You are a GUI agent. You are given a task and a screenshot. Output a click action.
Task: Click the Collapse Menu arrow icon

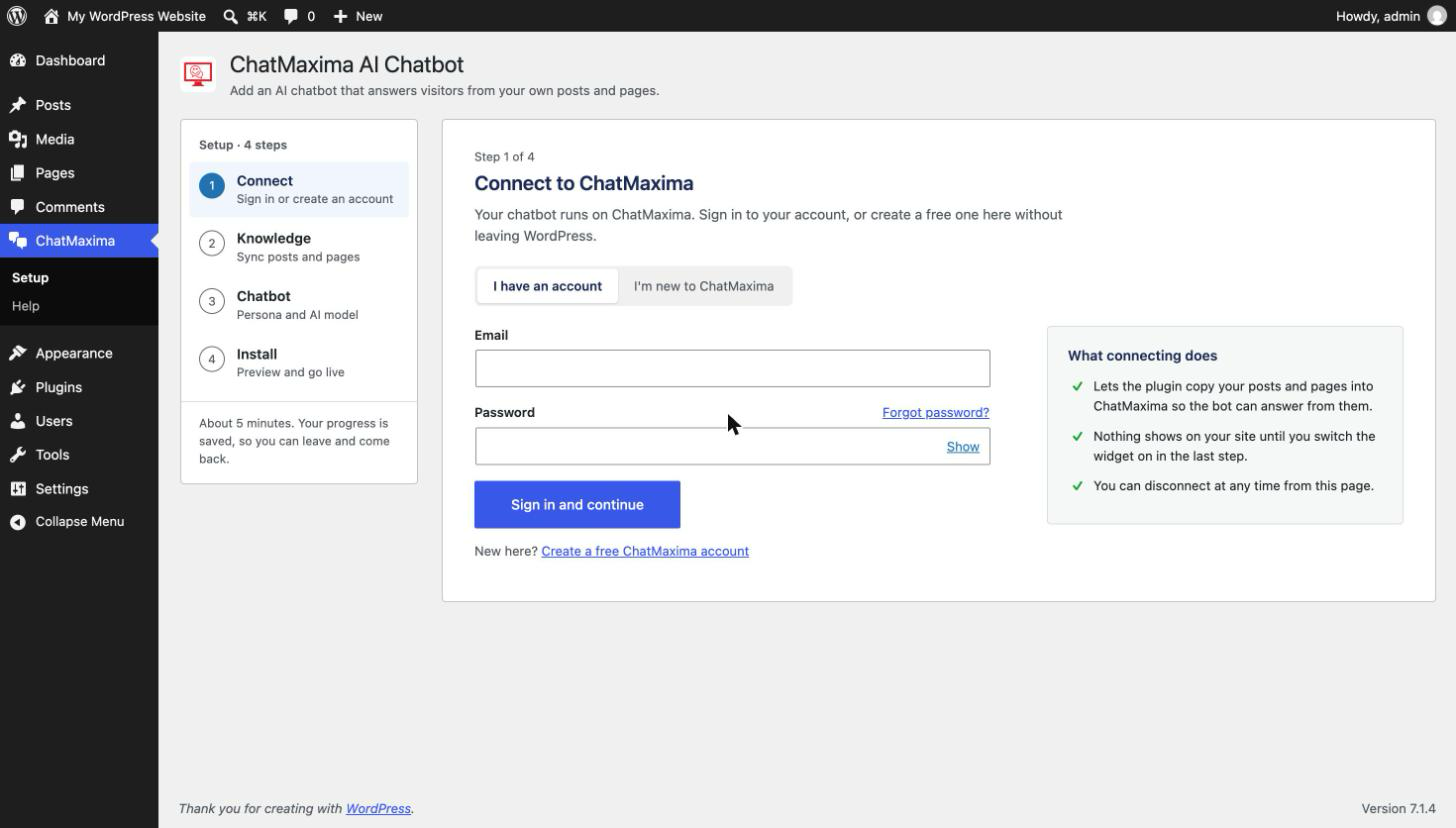click(17, 522)
